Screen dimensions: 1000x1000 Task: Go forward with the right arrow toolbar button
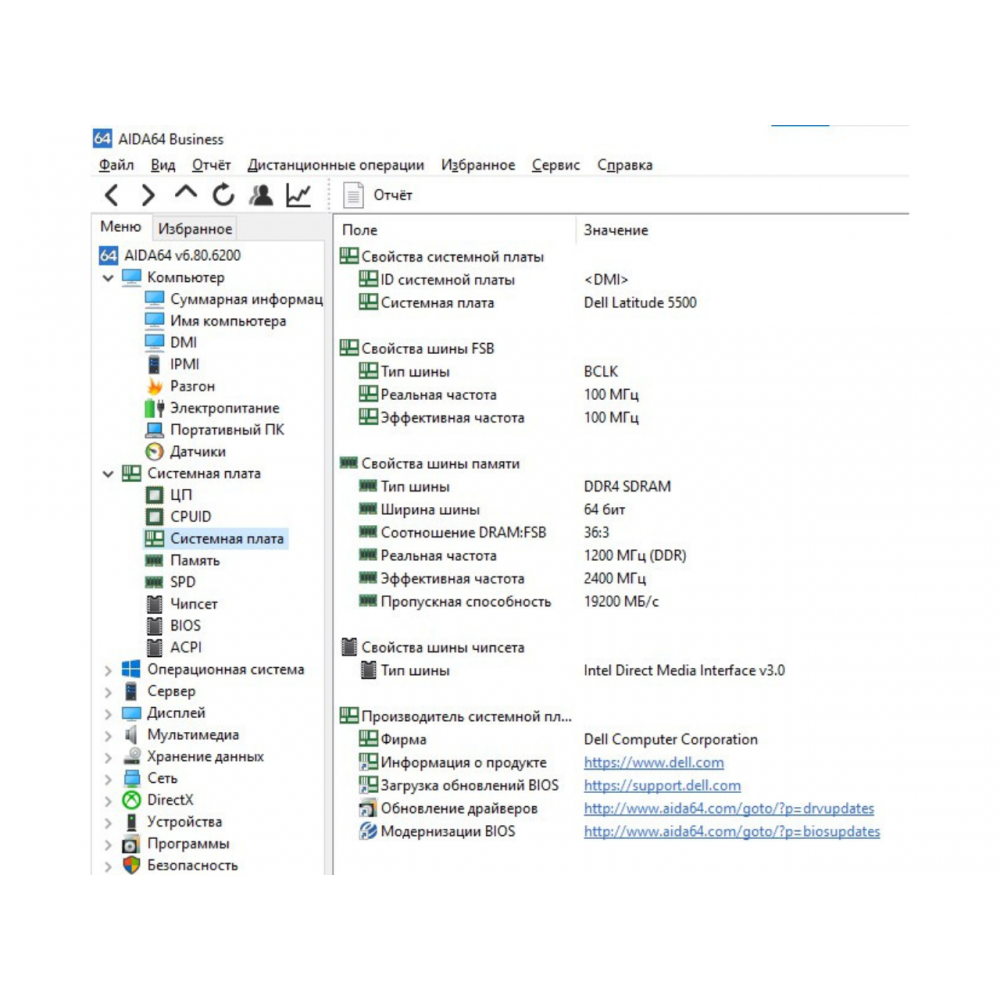click(148, 195)
